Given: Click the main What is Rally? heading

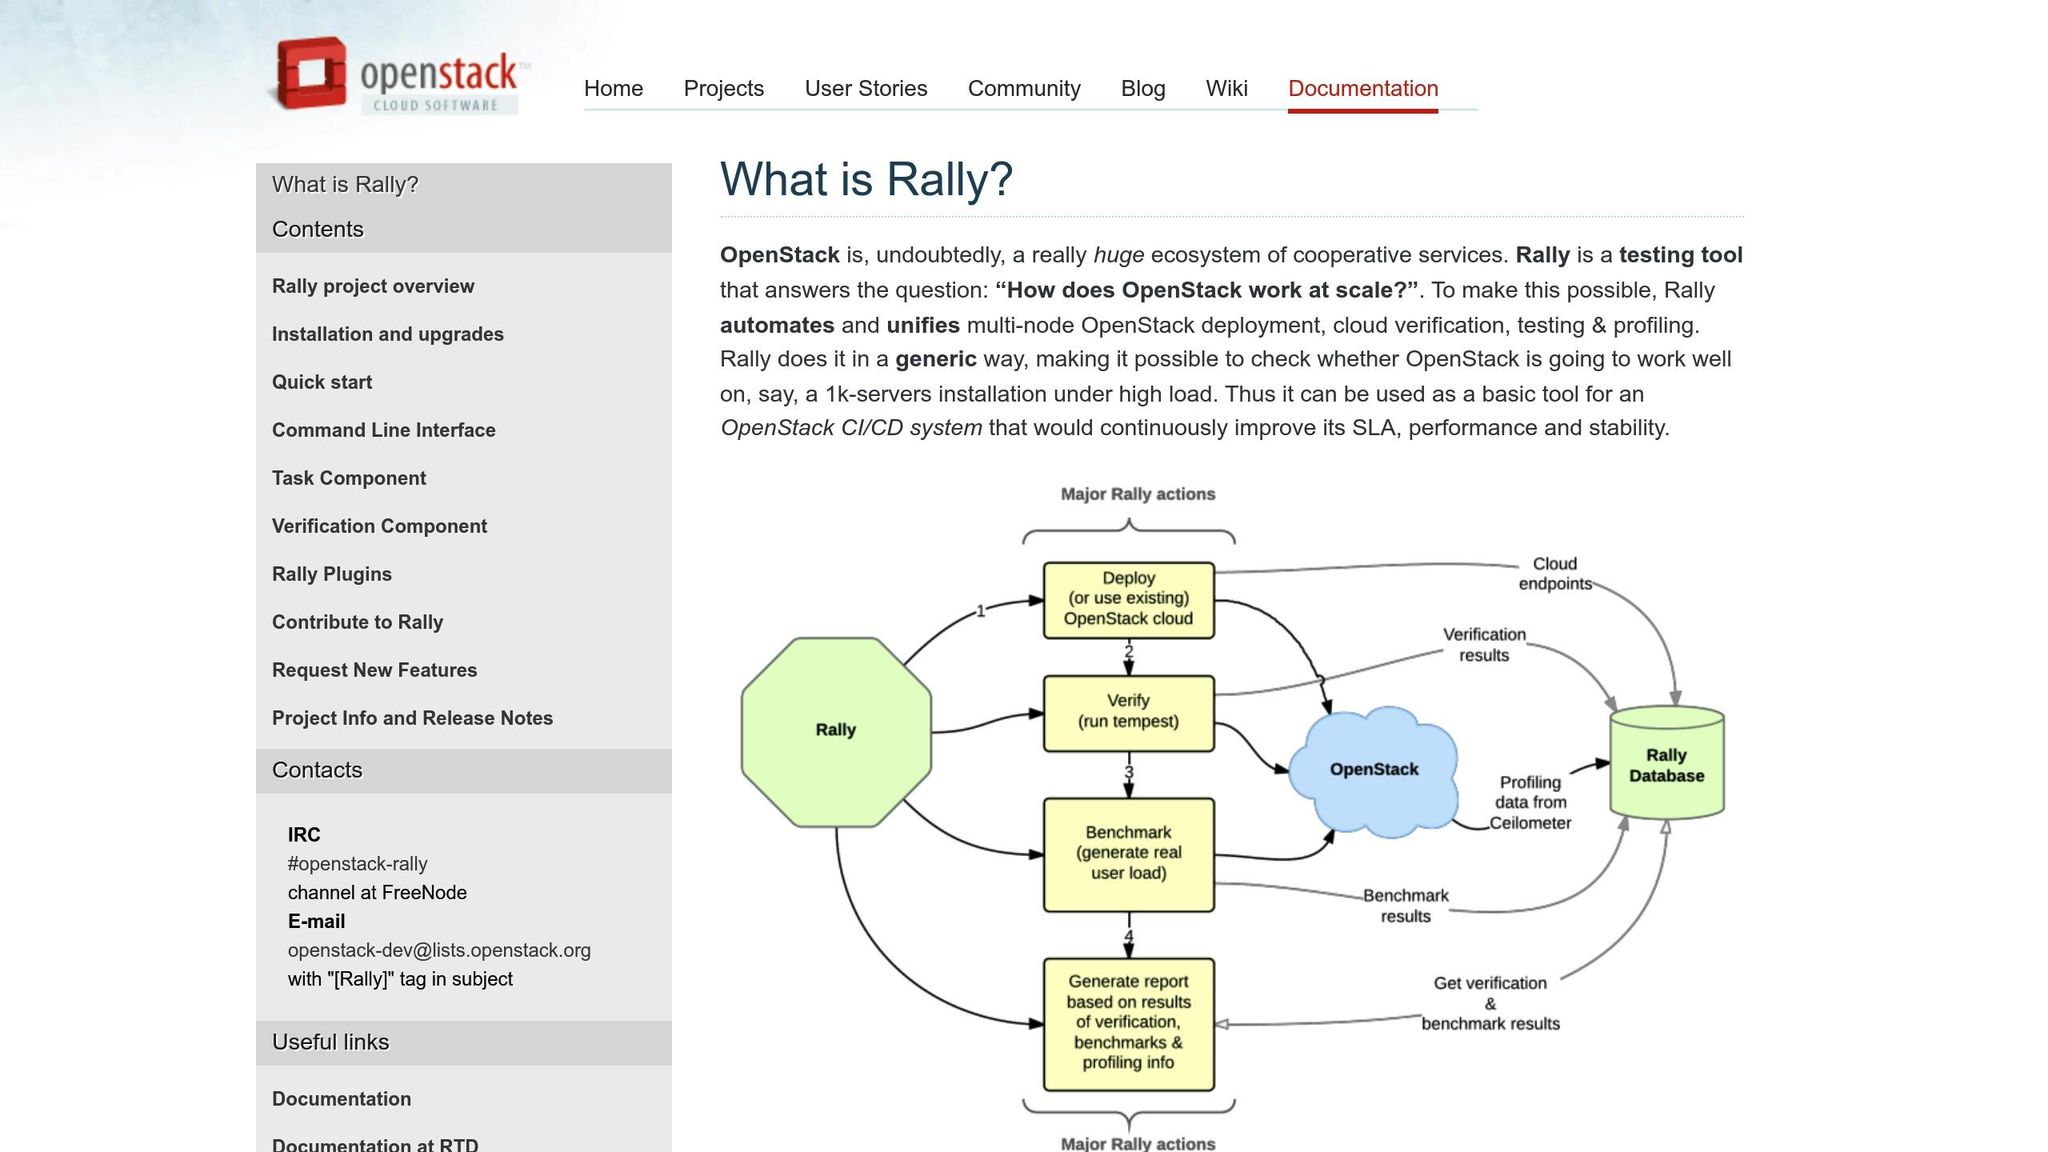Looking at the screenshot, I should [x=866, y=180].
